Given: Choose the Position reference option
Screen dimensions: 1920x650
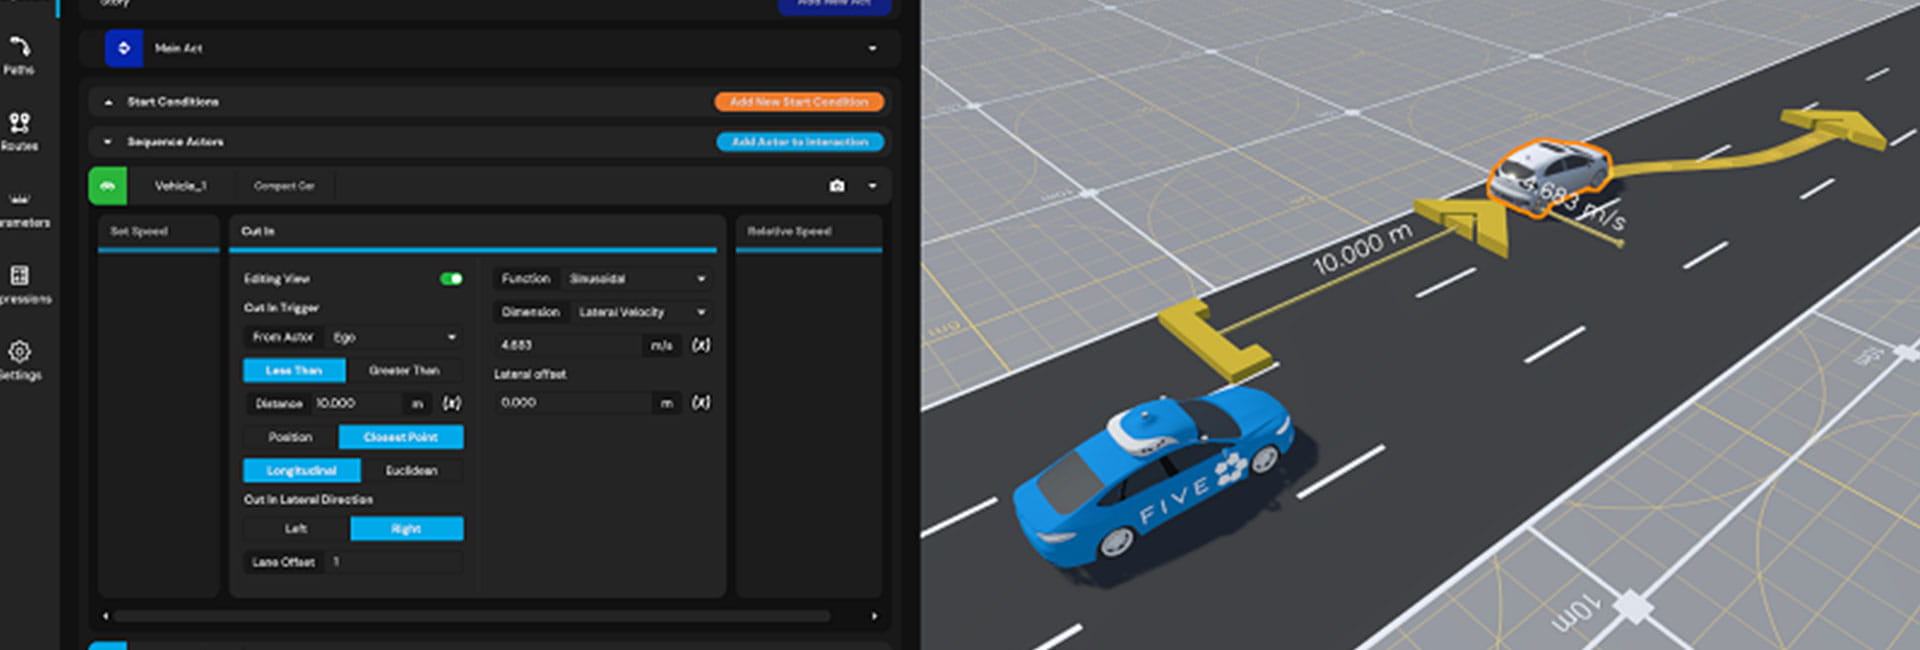Looking at the screenshot, I should point(290,437).
